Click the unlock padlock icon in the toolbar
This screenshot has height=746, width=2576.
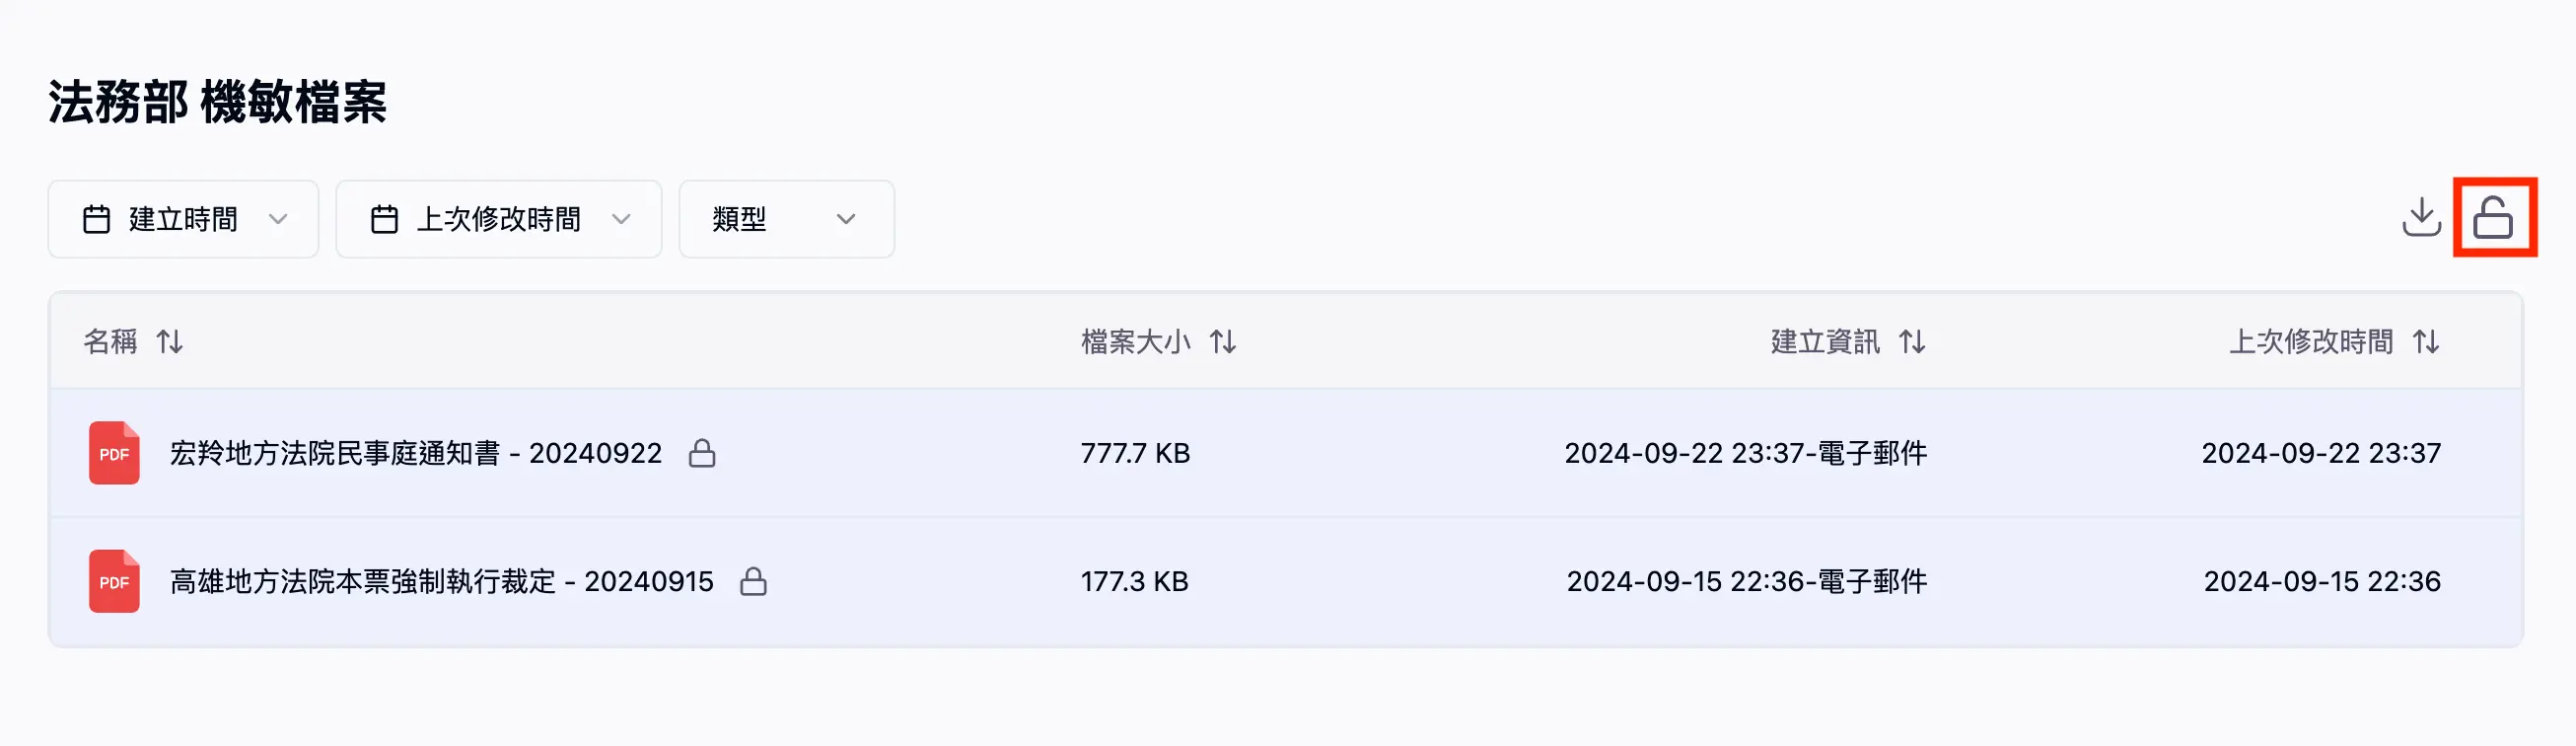pyautogui.click(x=2495, y=219)
